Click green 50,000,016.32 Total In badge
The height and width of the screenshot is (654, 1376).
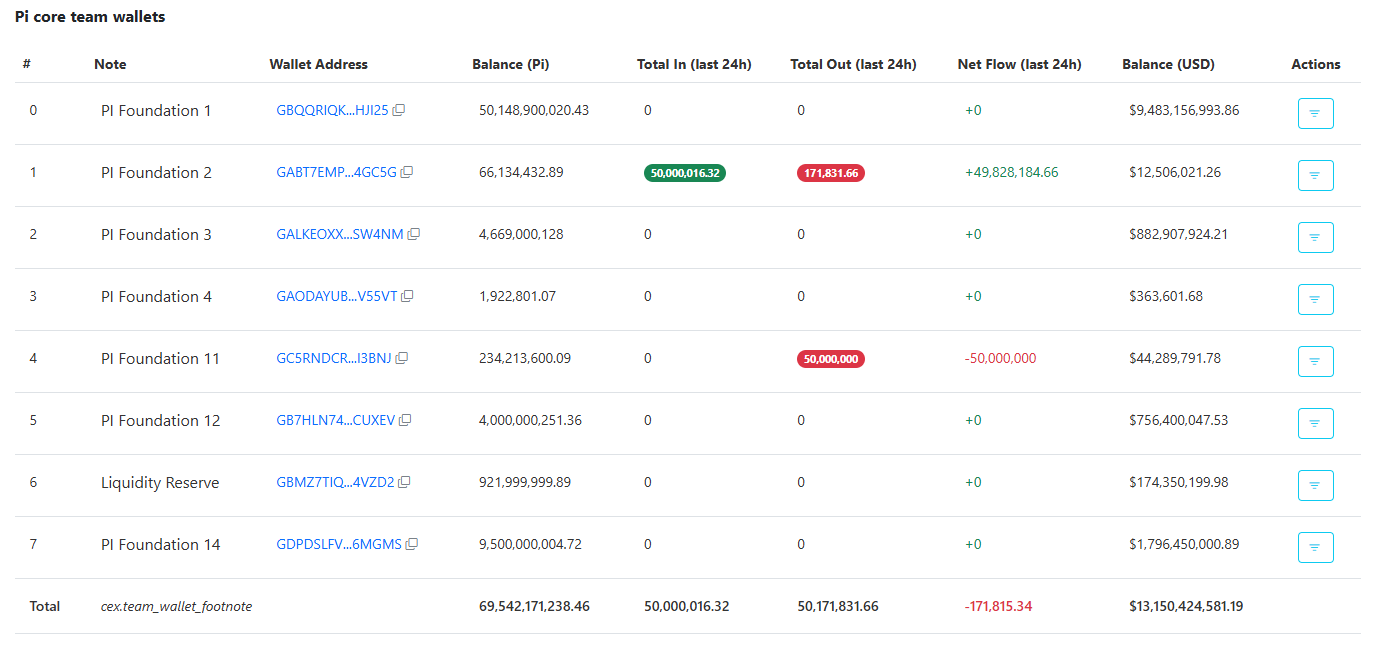coord(685,173)
